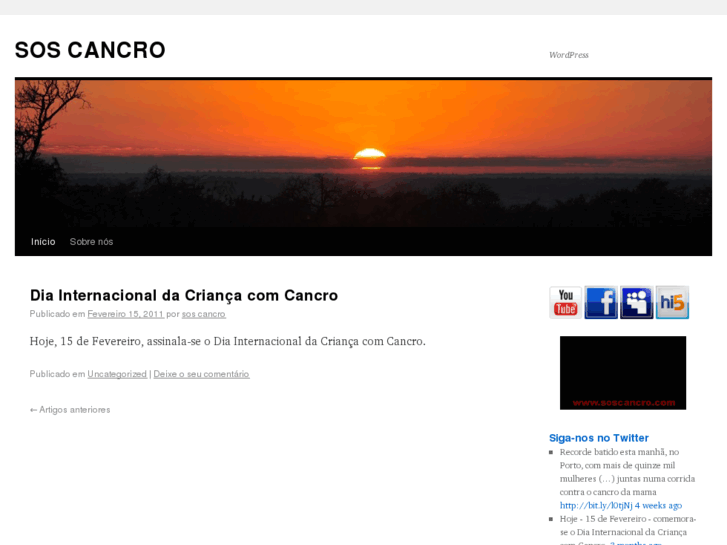Click Deixe o seu comentário link
This screenshot has width=727, height=545.
pos(201,374)
